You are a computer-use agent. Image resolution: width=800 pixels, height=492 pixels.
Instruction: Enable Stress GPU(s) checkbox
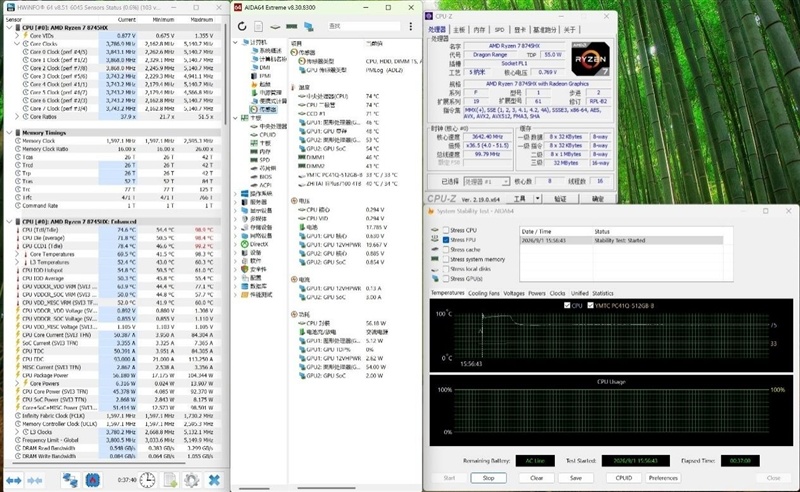pyautogui.click(x=446, y=279)
